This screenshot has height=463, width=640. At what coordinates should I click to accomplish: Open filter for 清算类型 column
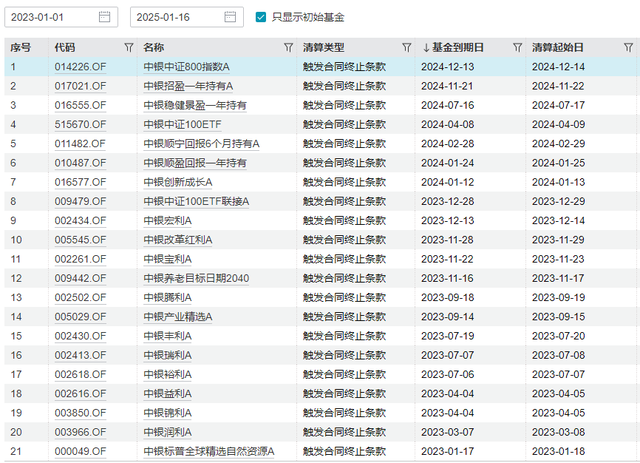coord(407,48)
